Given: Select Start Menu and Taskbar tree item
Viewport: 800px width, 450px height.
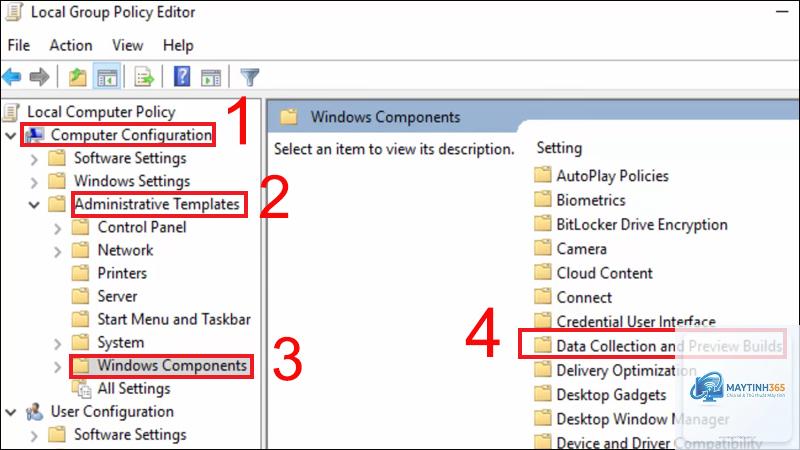Looking at the screenshot, I should tap(174, 319).
